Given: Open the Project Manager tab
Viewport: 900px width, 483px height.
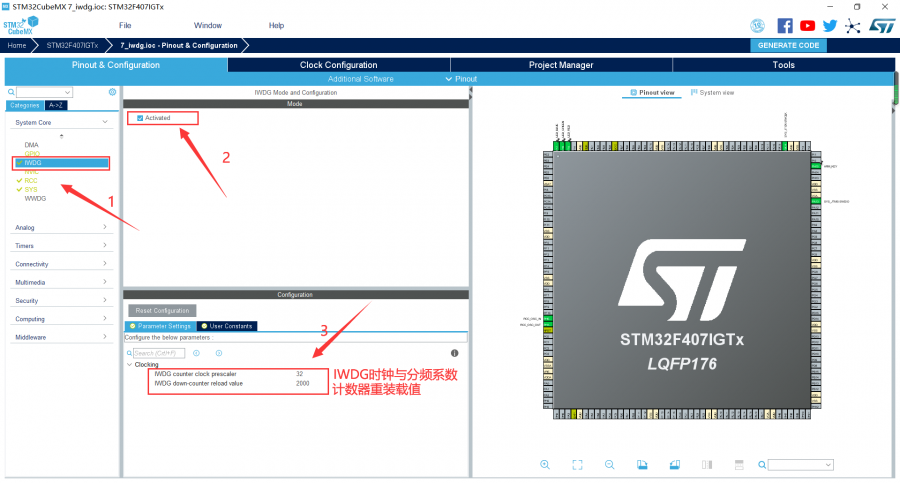Looking at the screenshot, I should [x=561, y=65].
